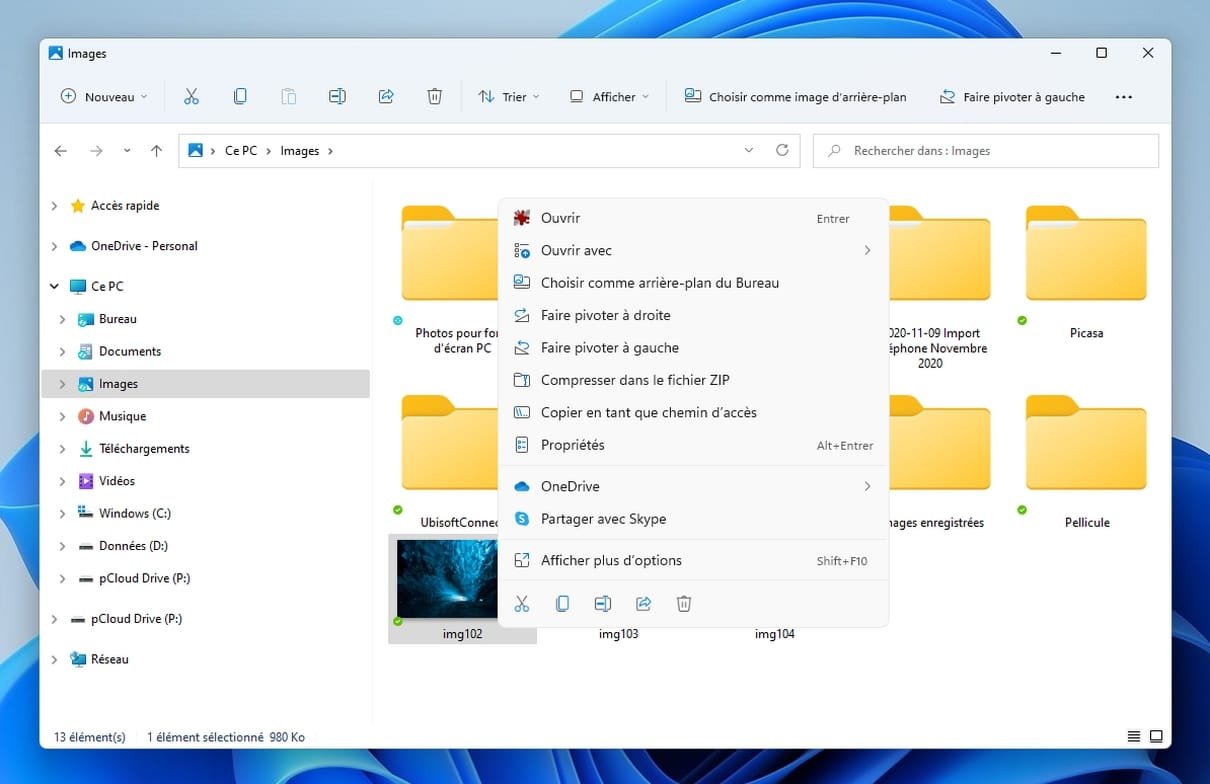Expand the Téléchargements tree node
Screen dimensions: 1210x784
point(62,449)
